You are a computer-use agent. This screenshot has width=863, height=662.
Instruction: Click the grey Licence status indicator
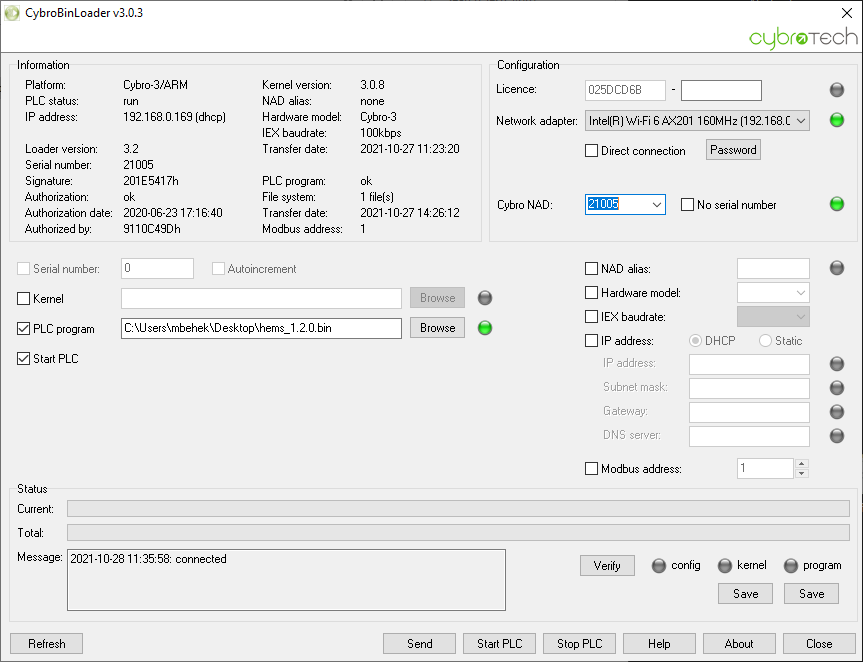837,90
